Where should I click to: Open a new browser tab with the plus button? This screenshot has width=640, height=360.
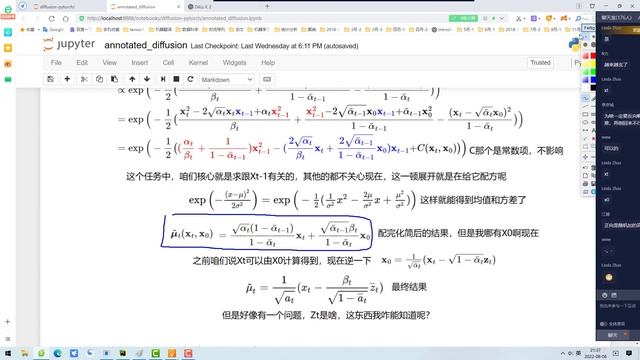[x=267, y=6]
